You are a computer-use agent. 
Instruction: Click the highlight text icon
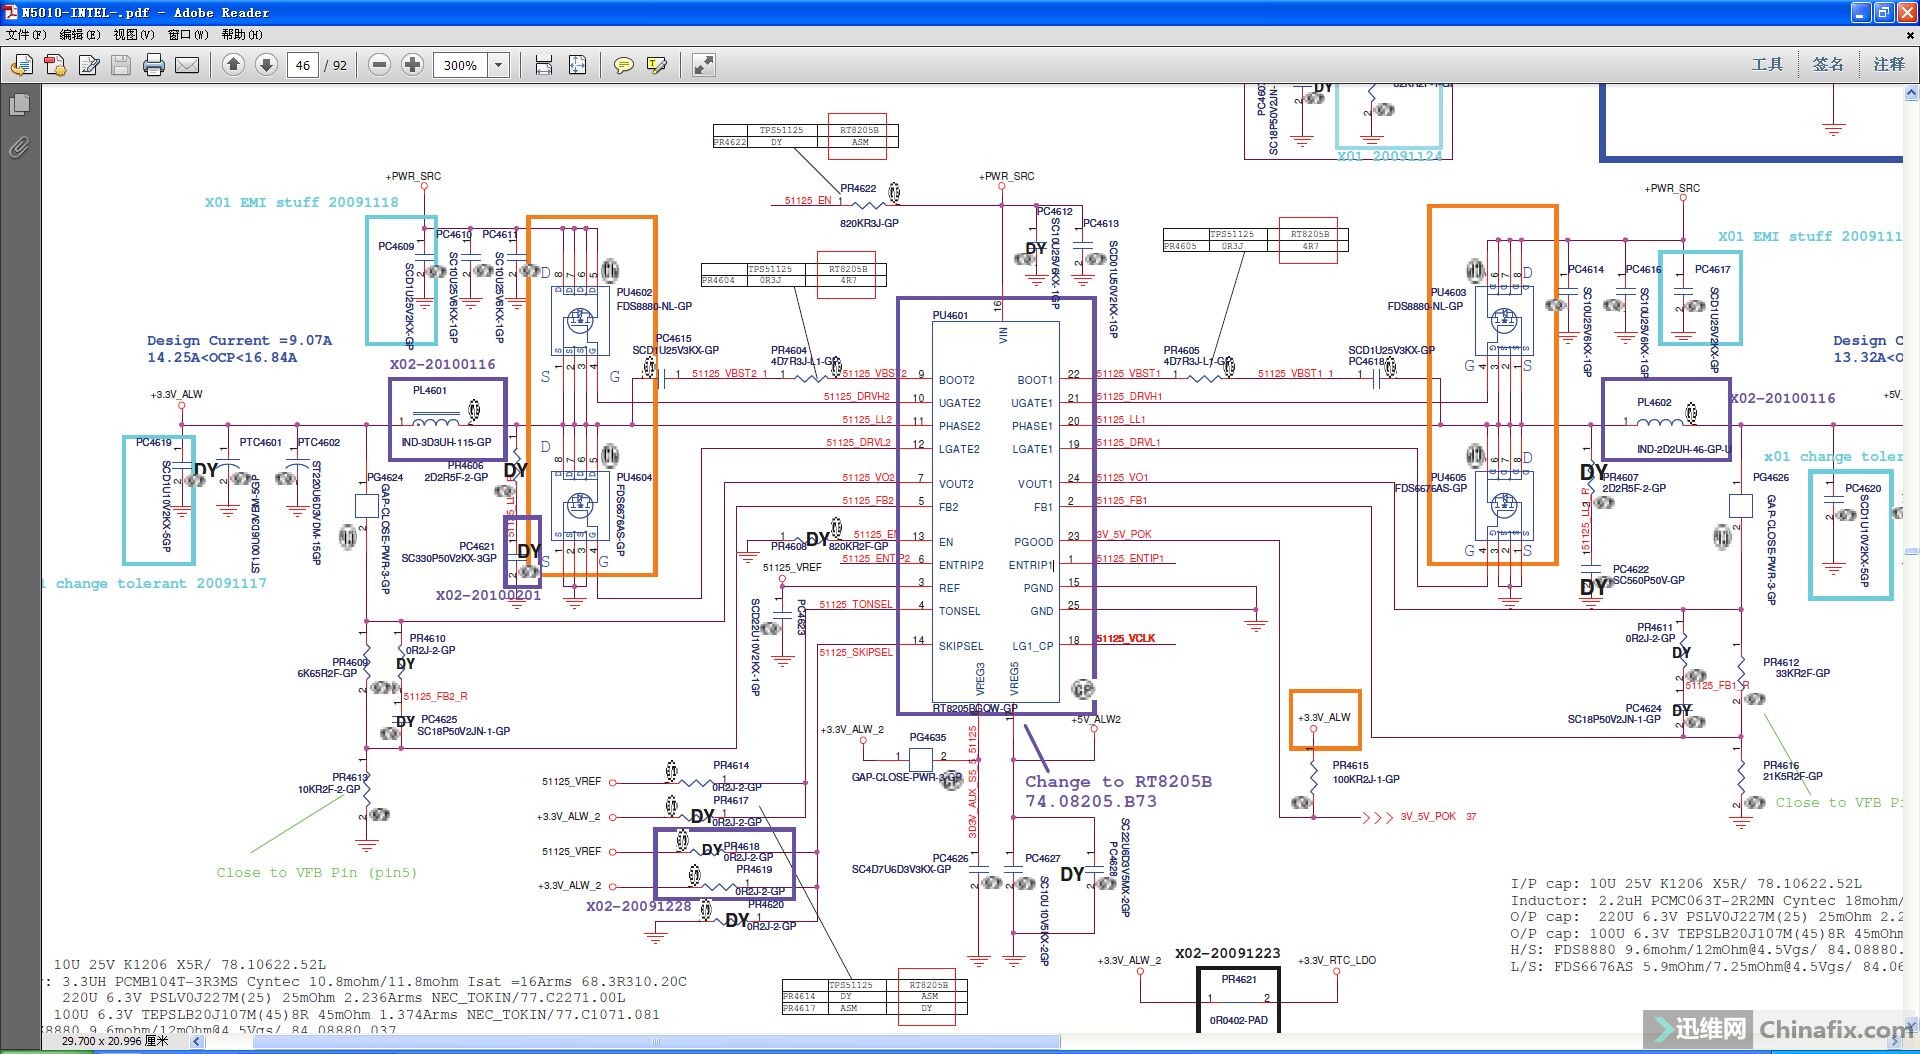coord(657,65)
